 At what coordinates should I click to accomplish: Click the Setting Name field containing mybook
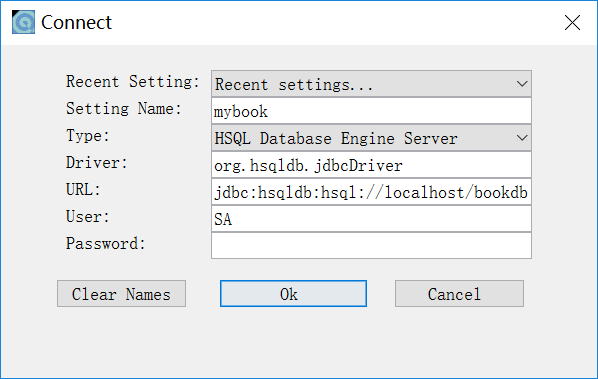point(371,111)
